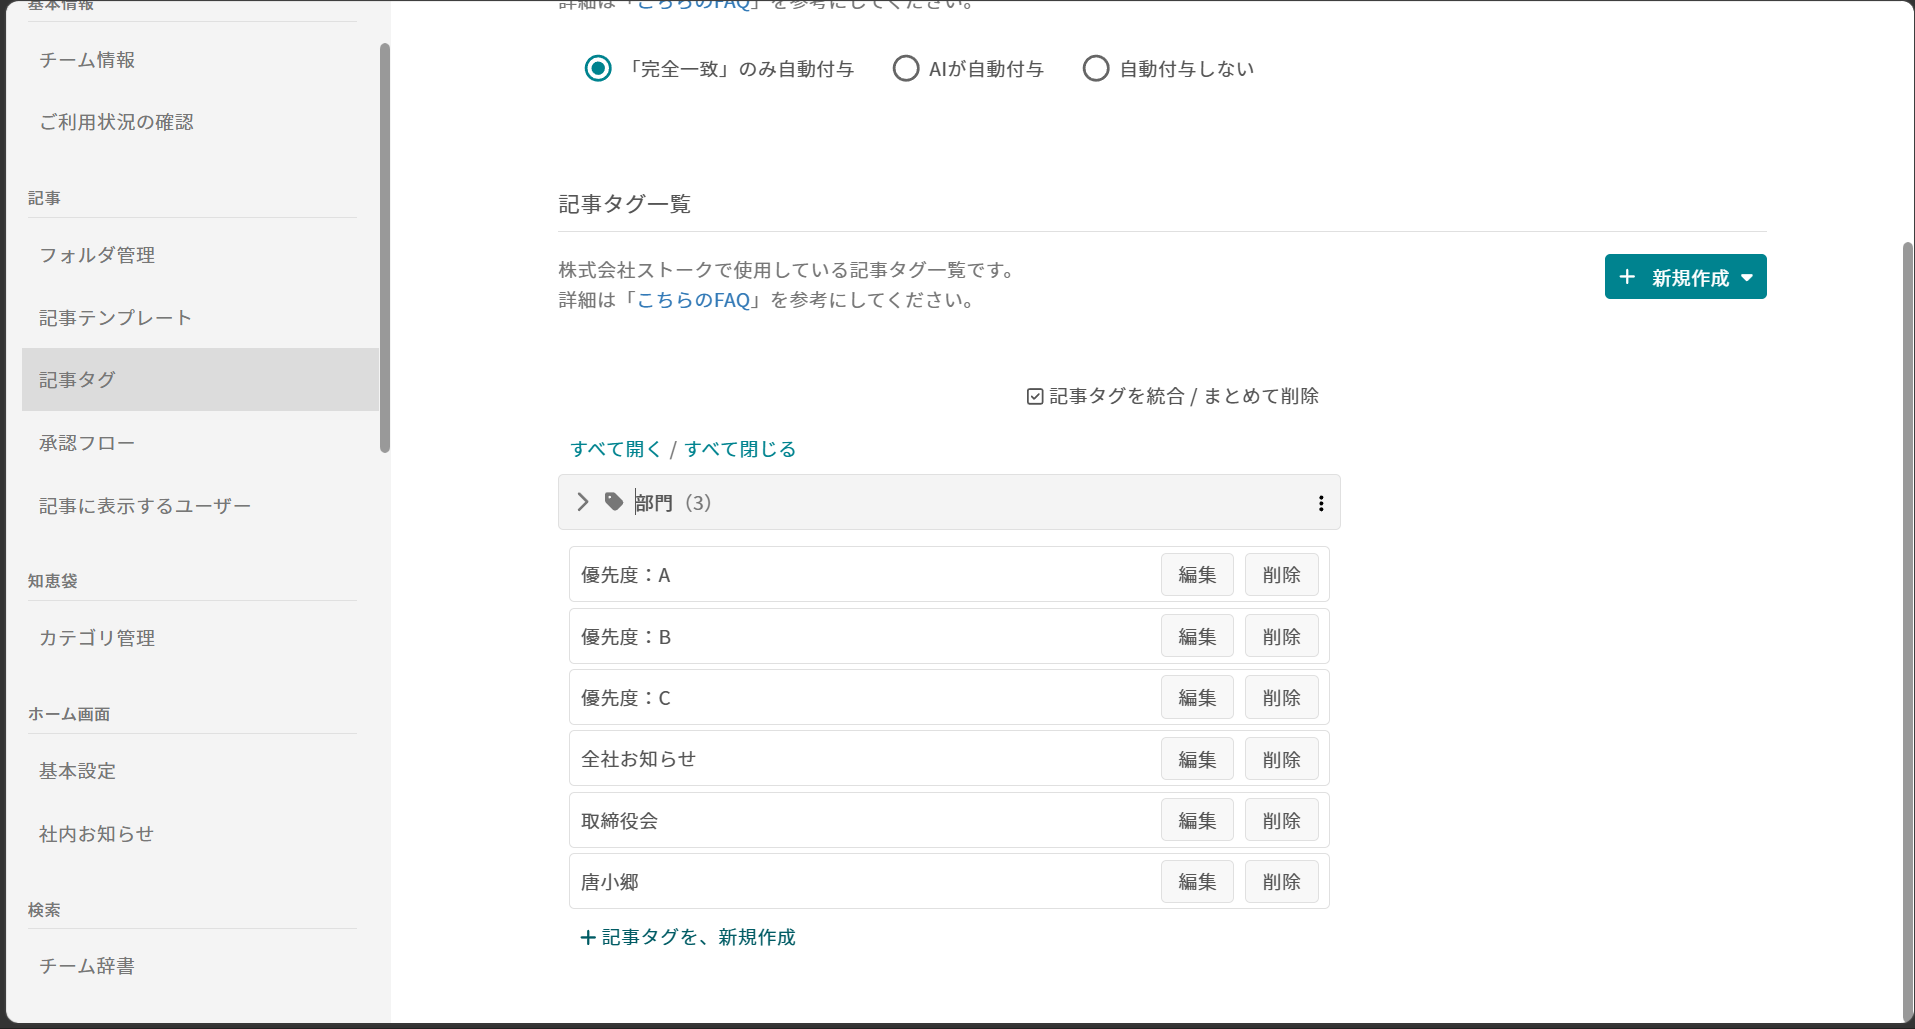The width and height of the screenshot is (1915, 1029).
Task: Open 記事に表示するユーザー sidebar item
Action: pos(145,506)
